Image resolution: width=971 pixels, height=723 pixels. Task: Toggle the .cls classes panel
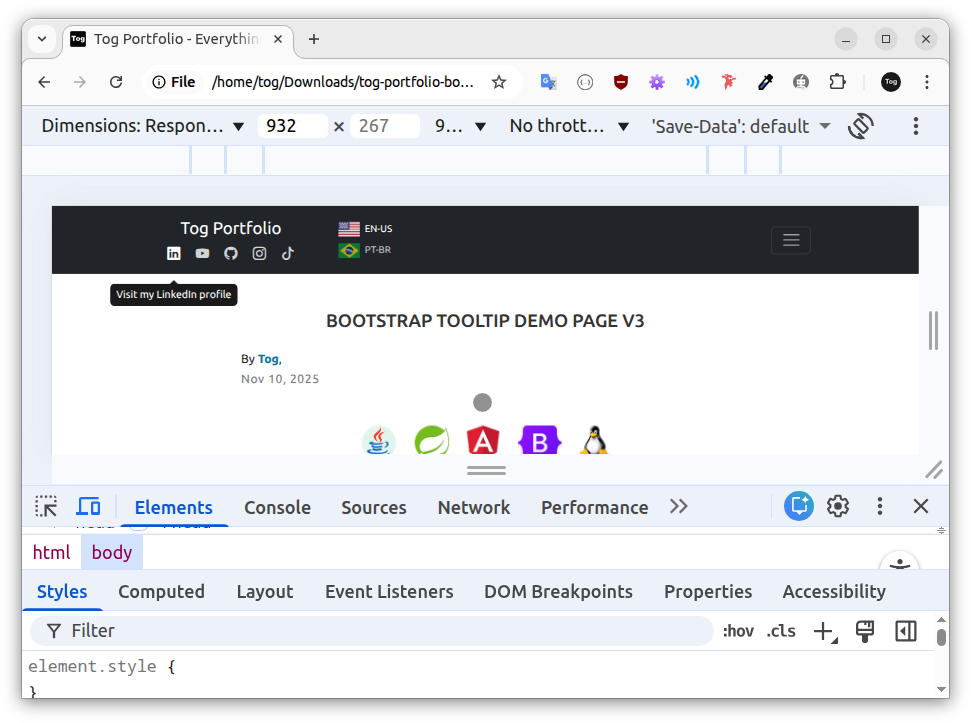coord(781,631)
